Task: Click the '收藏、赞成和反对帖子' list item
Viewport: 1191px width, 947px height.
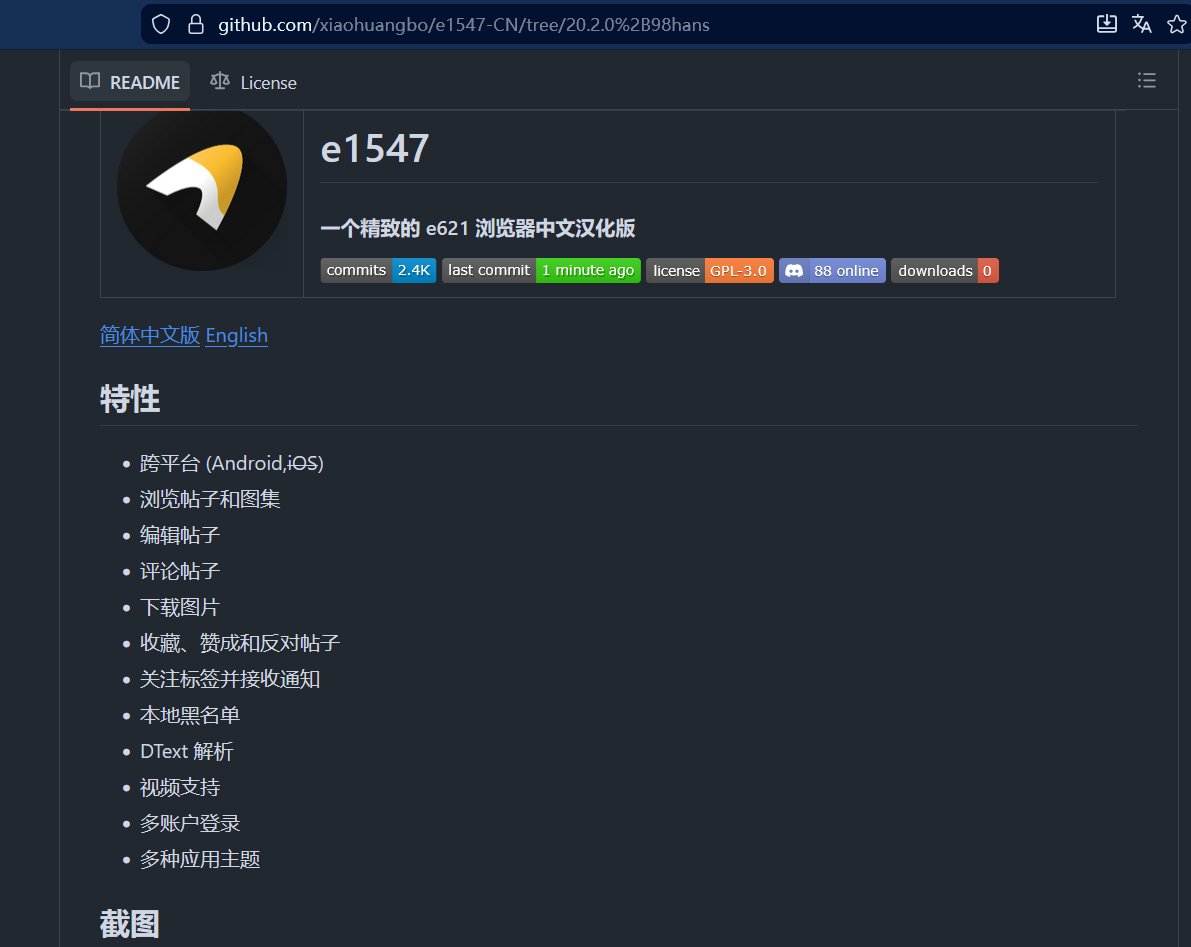Action: point(240,643)
